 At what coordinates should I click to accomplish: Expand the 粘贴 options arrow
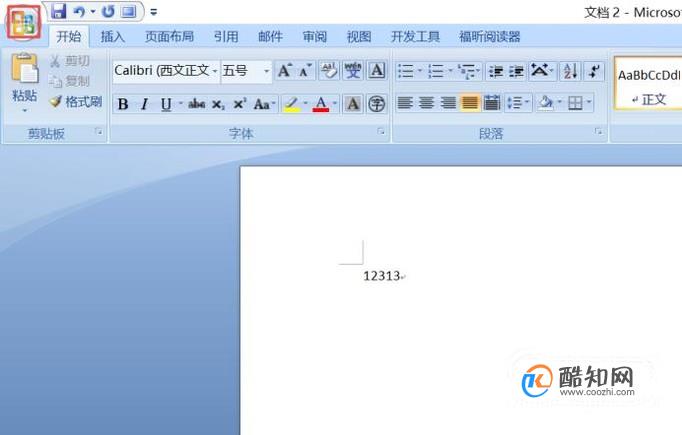click(x=24, y=110)
